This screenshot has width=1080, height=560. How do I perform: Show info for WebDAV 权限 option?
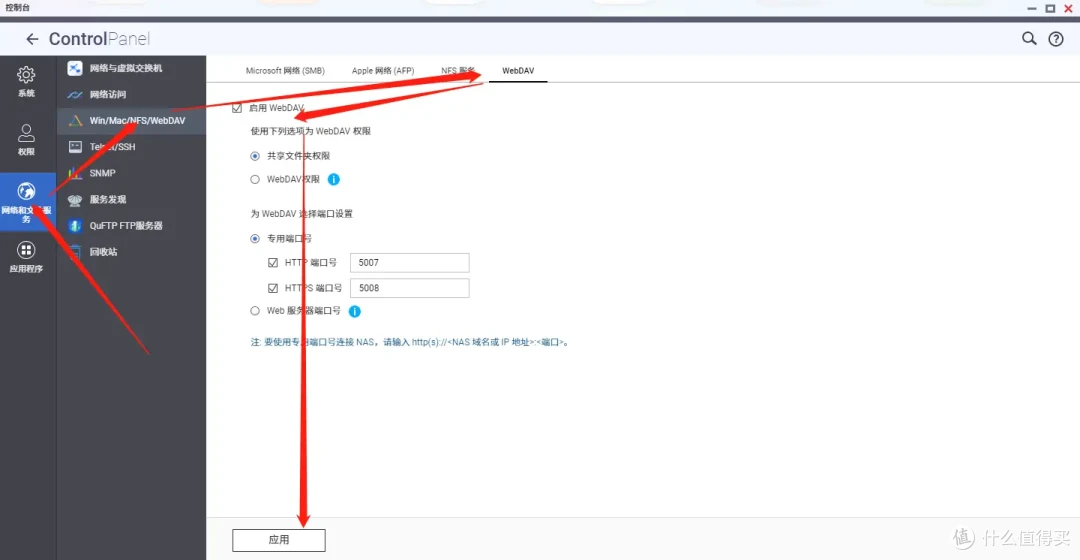333,179
